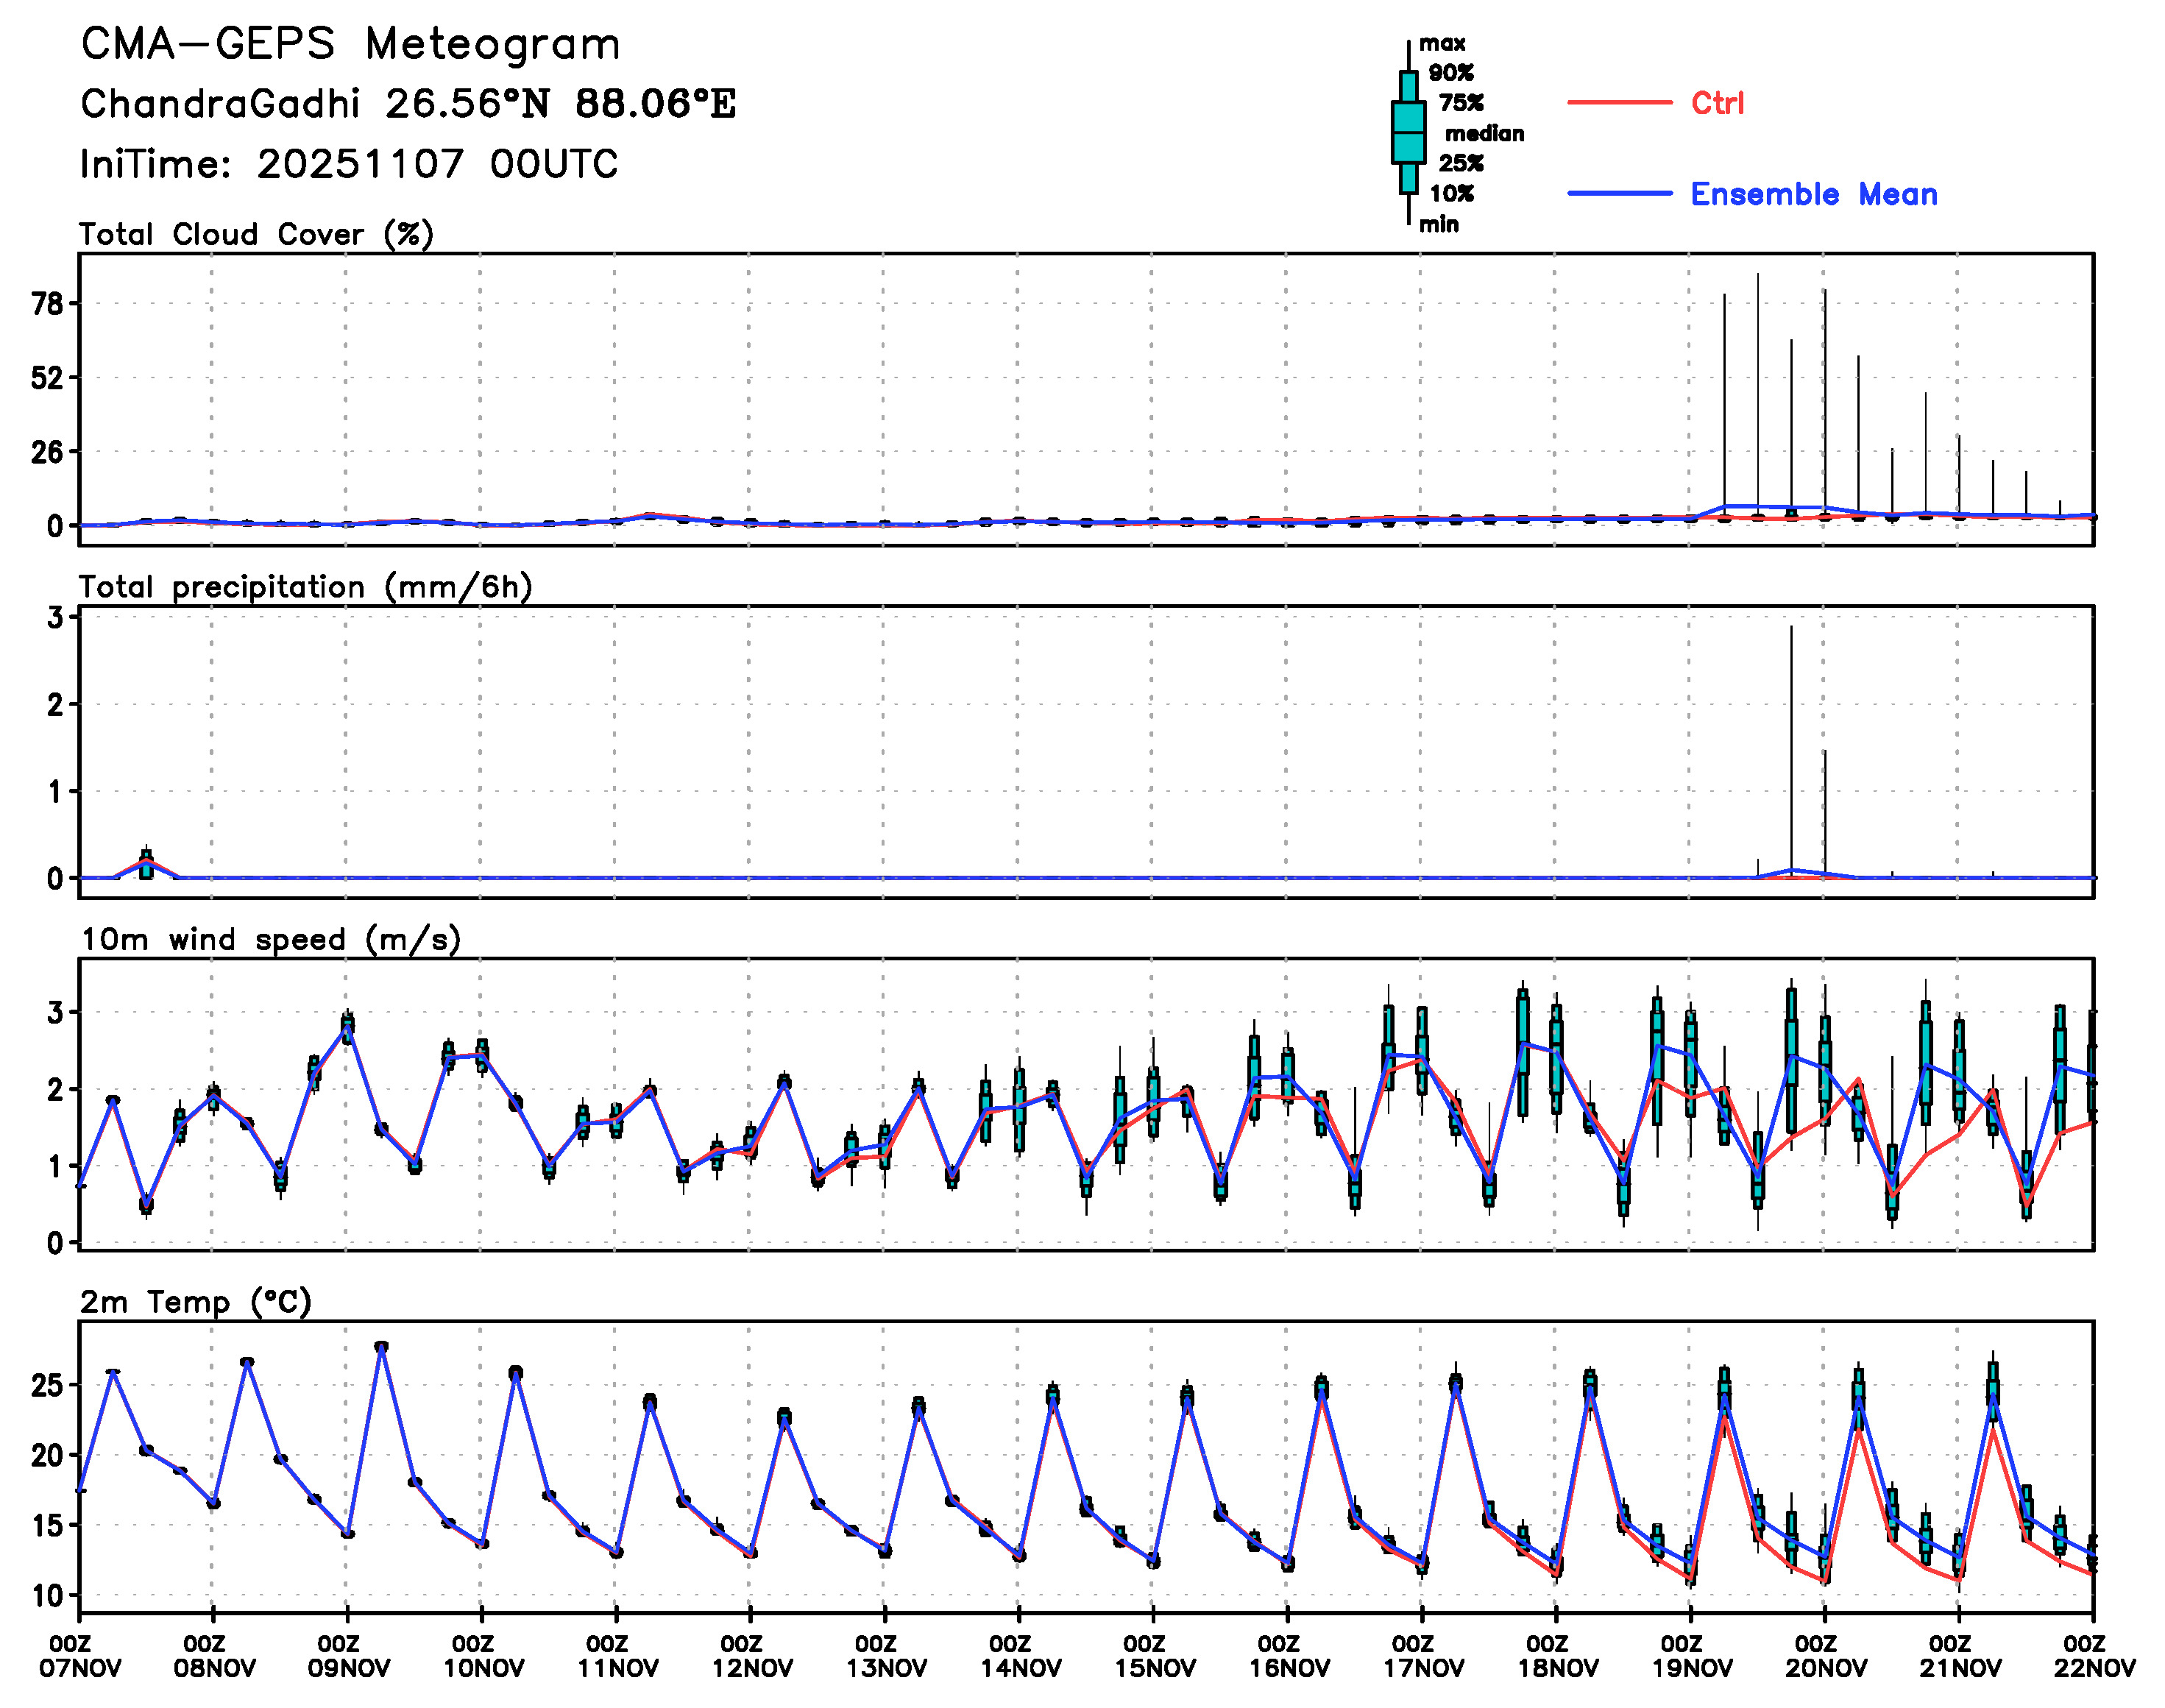Click the Ctrl legend label
The image size is (2165, 1708).
[x=1717, y=102]
